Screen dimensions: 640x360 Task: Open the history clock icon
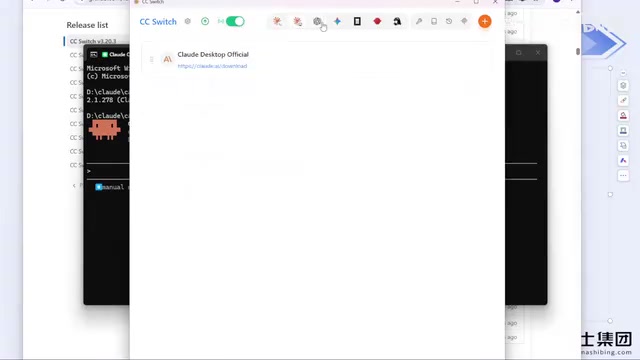tap(449, 21)
